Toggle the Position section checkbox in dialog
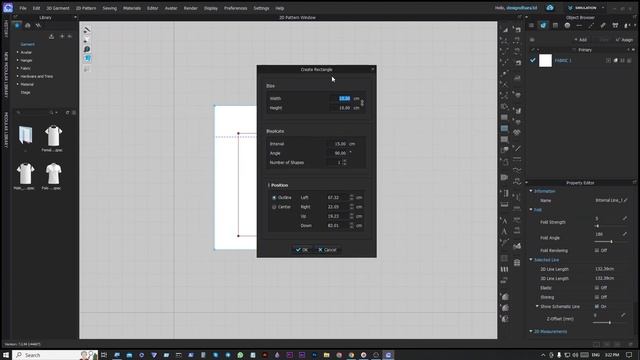 click(269, 185)
